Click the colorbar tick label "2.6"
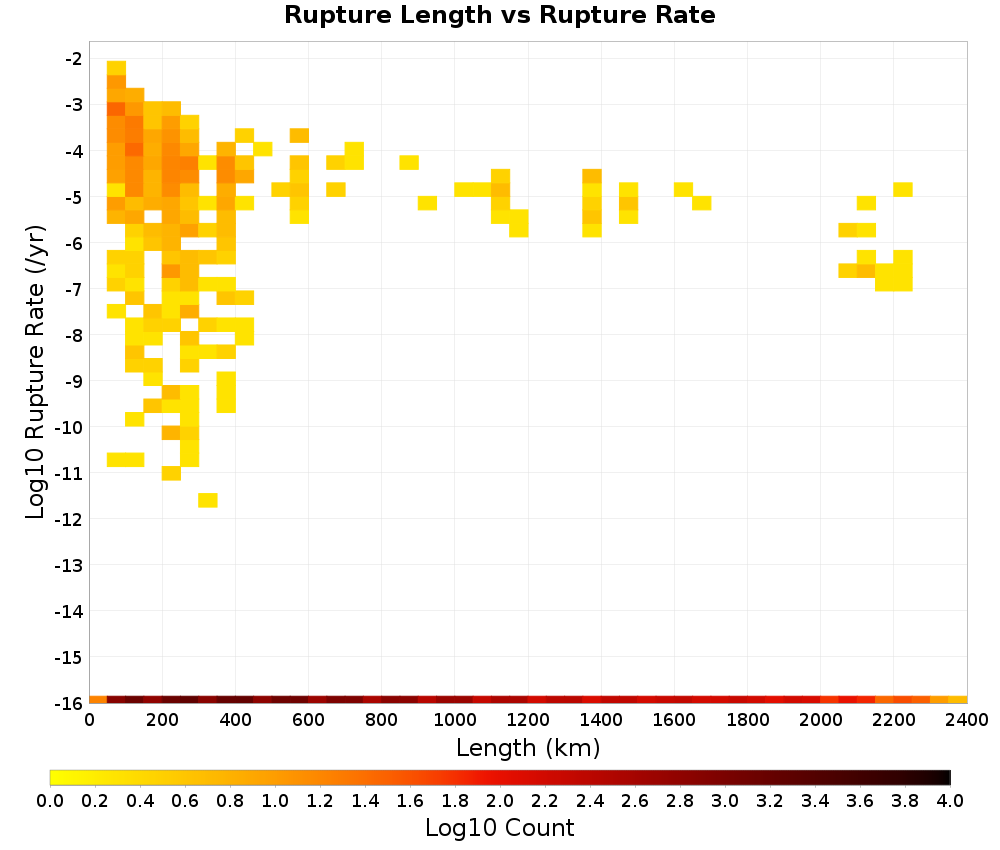The width and height of the screenshot is (1000, 850). 635,800
